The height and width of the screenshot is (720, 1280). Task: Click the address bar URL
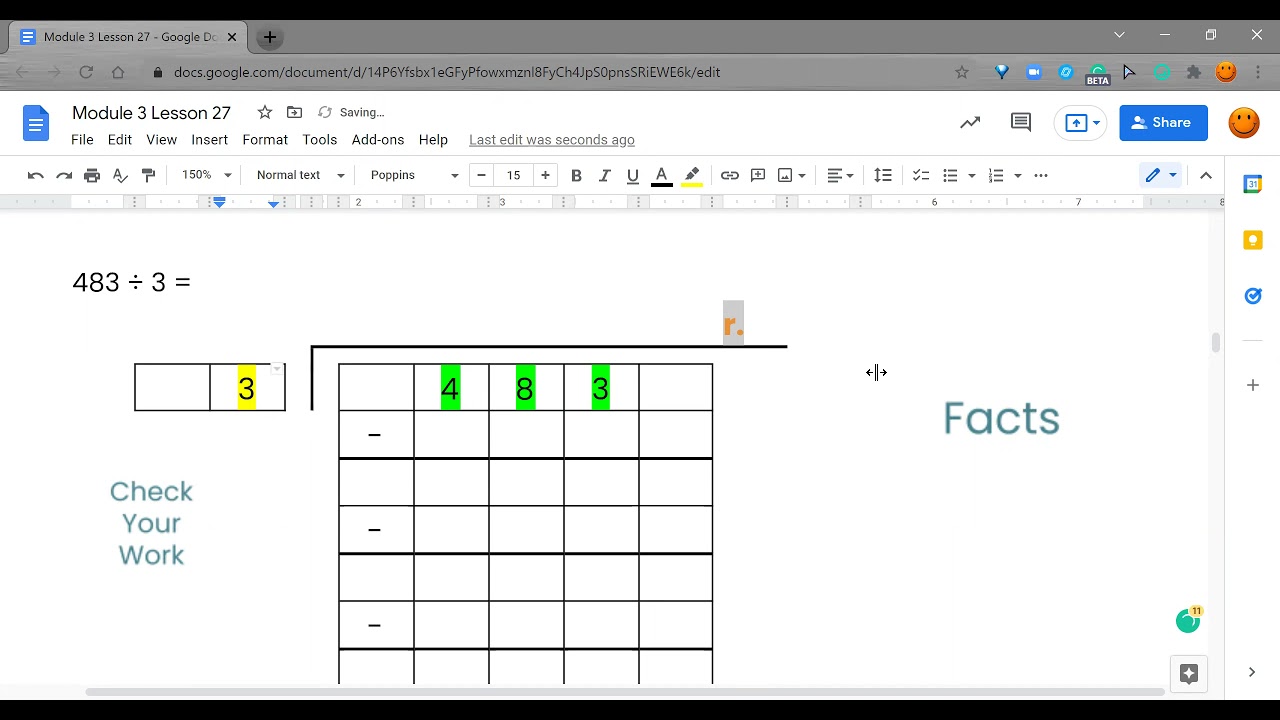(447, 72)
